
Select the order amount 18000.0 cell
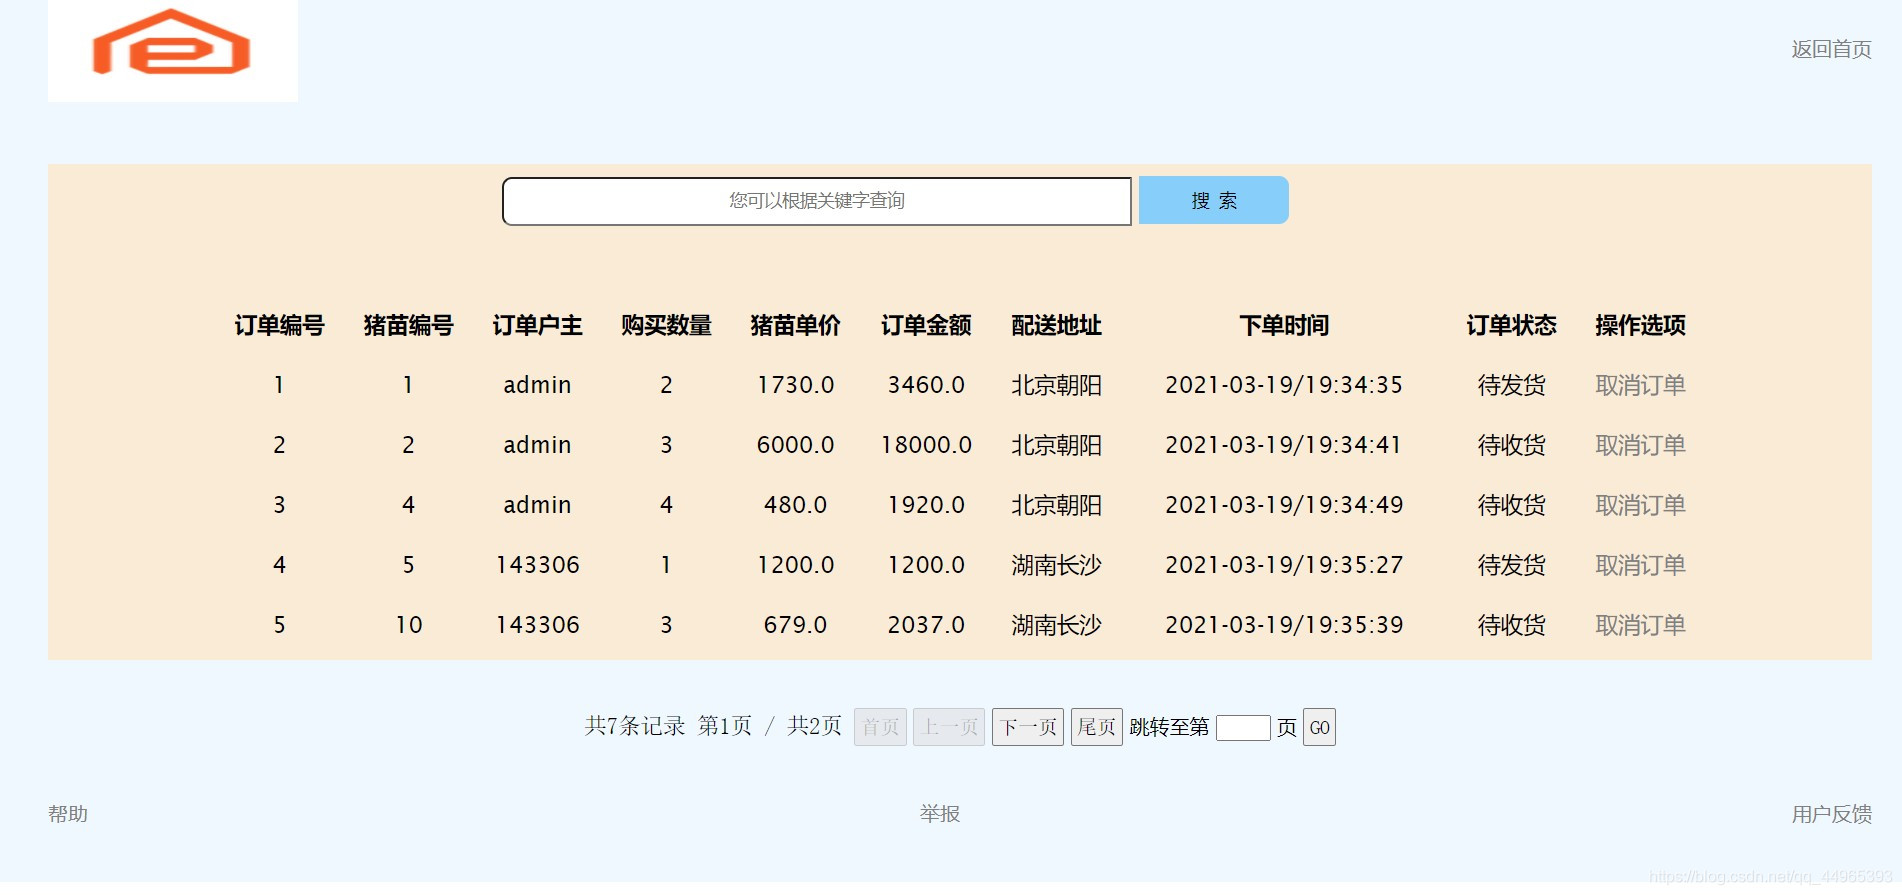(x=926, y=445)
